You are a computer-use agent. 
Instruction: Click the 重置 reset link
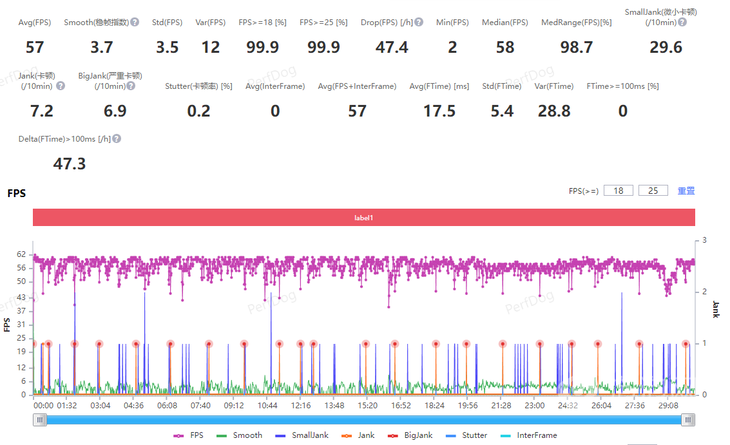[x=686, y=190]
